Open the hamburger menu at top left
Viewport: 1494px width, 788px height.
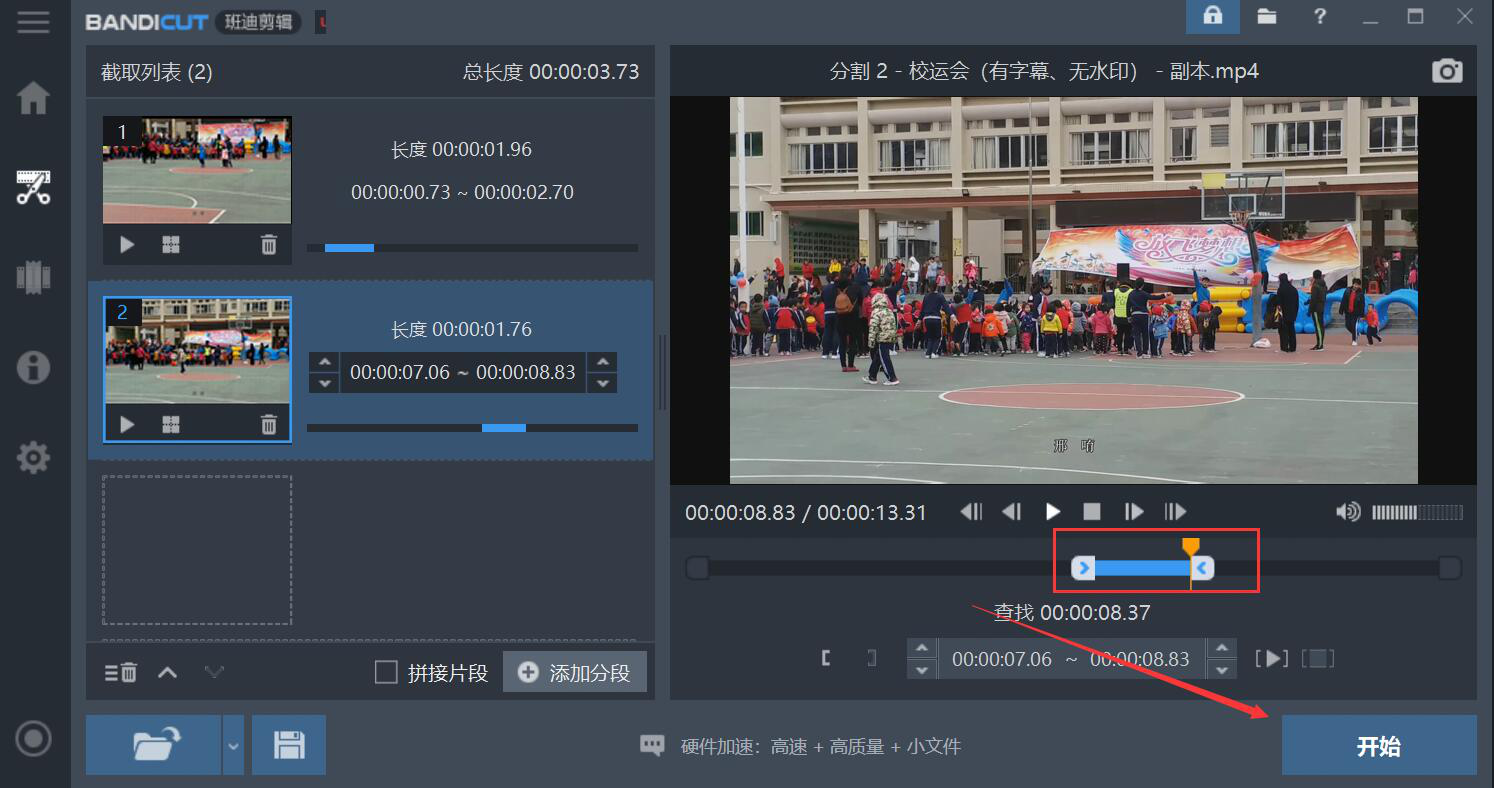click(x=33, y=22)
